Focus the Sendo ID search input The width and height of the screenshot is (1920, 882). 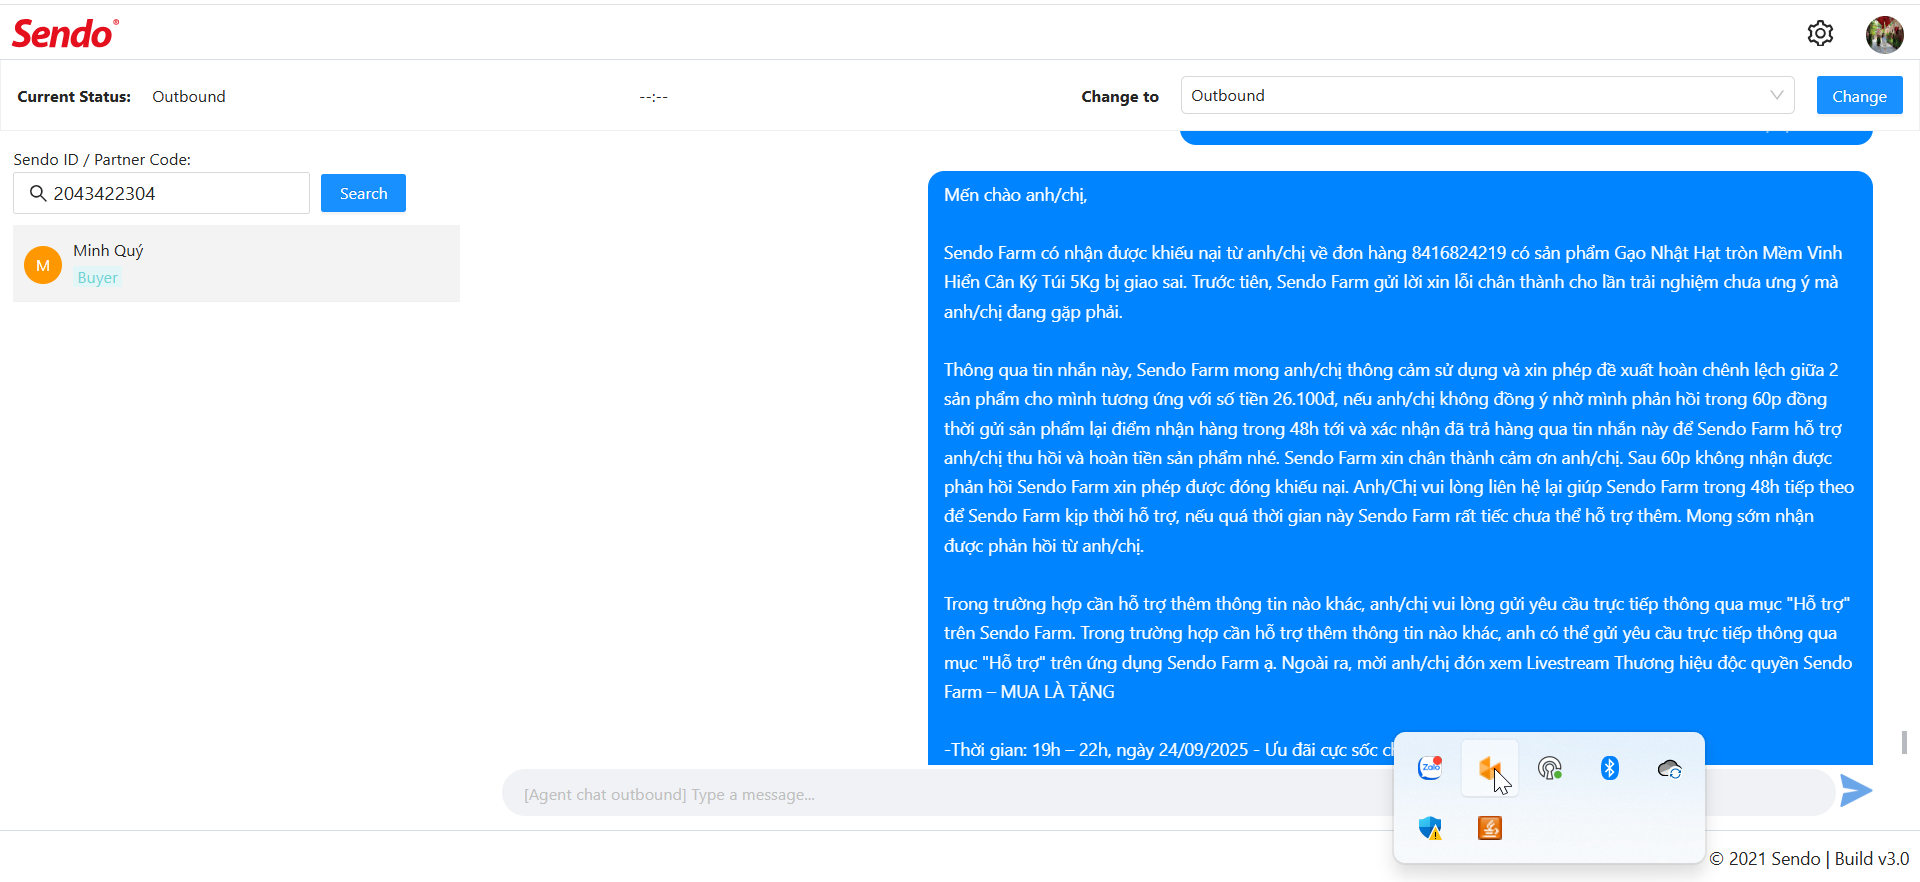tap(161, 193)
